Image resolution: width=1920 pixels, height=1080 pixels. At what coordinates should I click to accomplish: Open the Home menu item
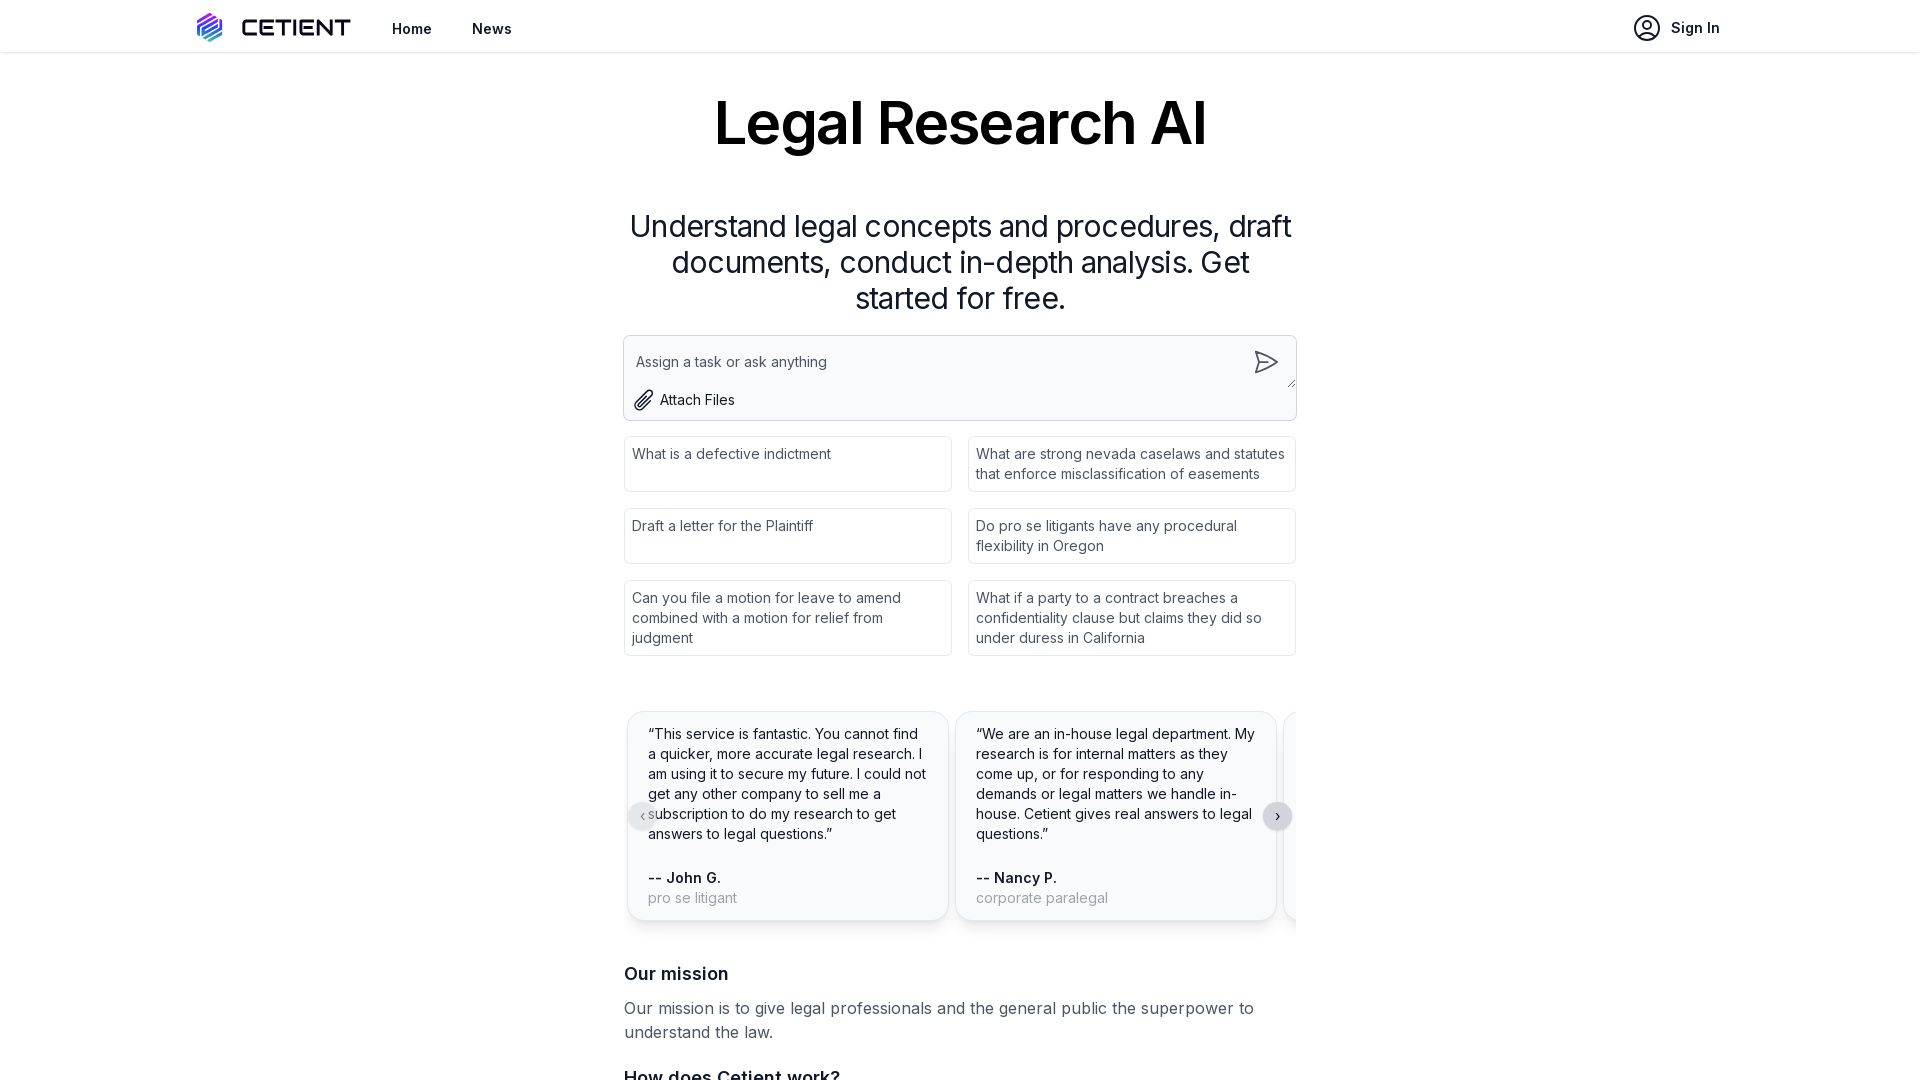click(x=412, y=29)
